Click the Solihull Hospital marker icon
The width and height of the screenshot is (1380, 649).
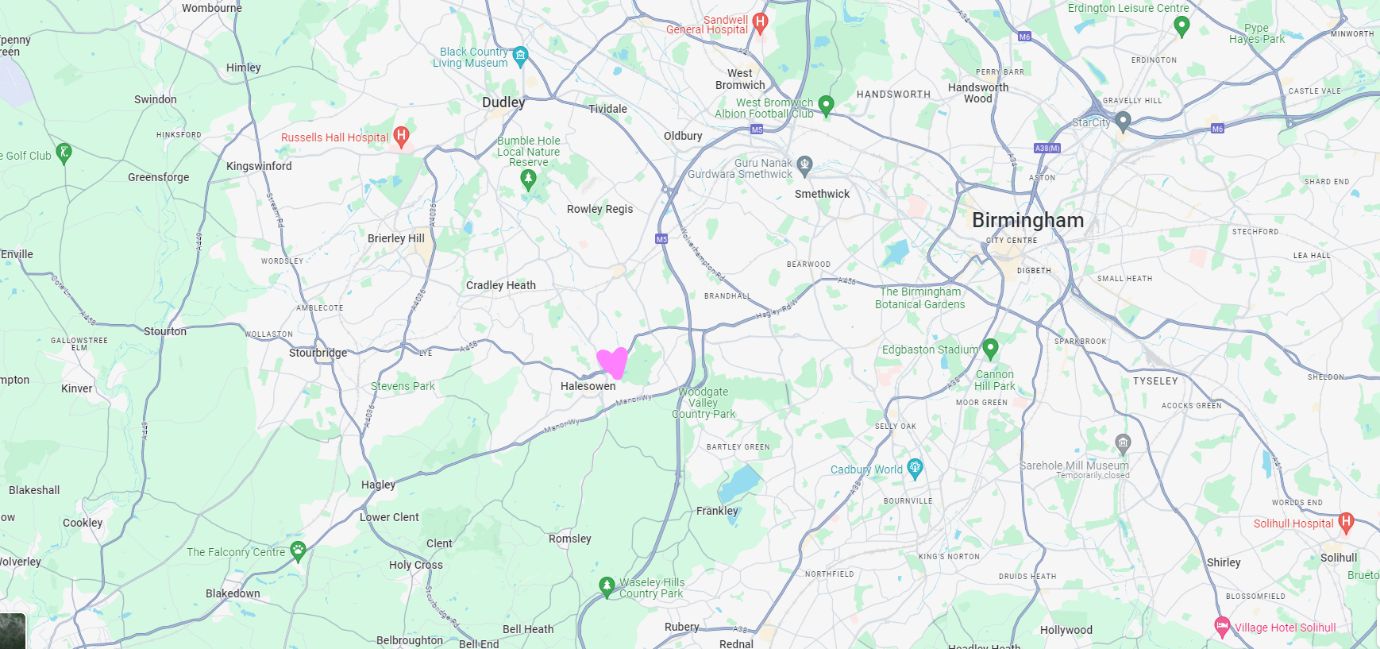(x=1346, y=522)
